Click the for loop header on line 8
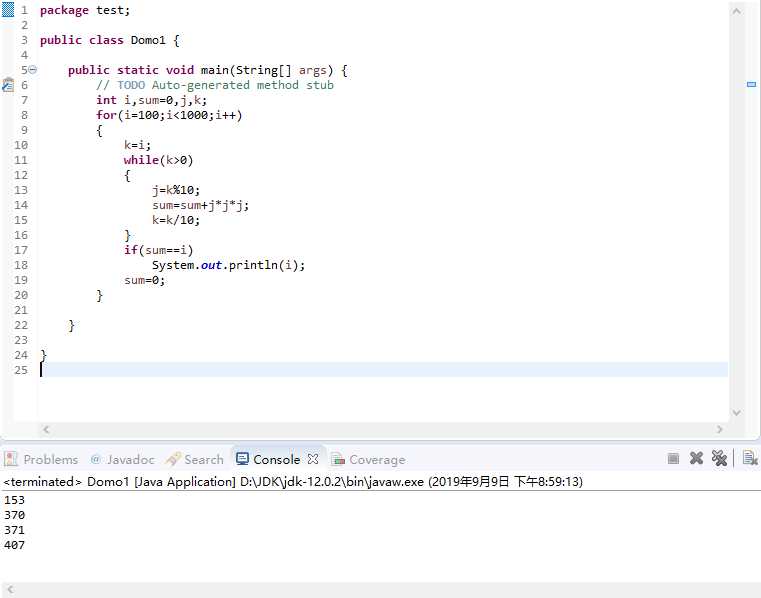761x598 pixels. pos(169,116)
